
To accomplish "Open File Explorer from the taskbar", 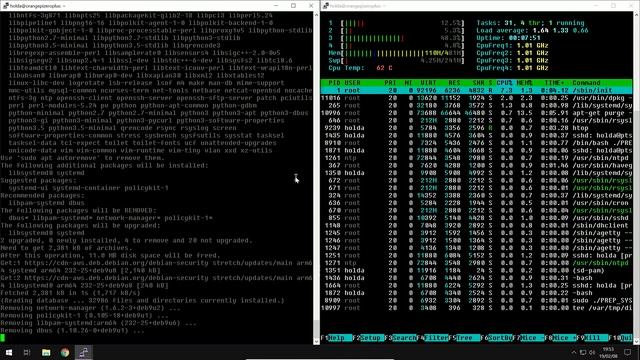I will (x=46, y=352).
